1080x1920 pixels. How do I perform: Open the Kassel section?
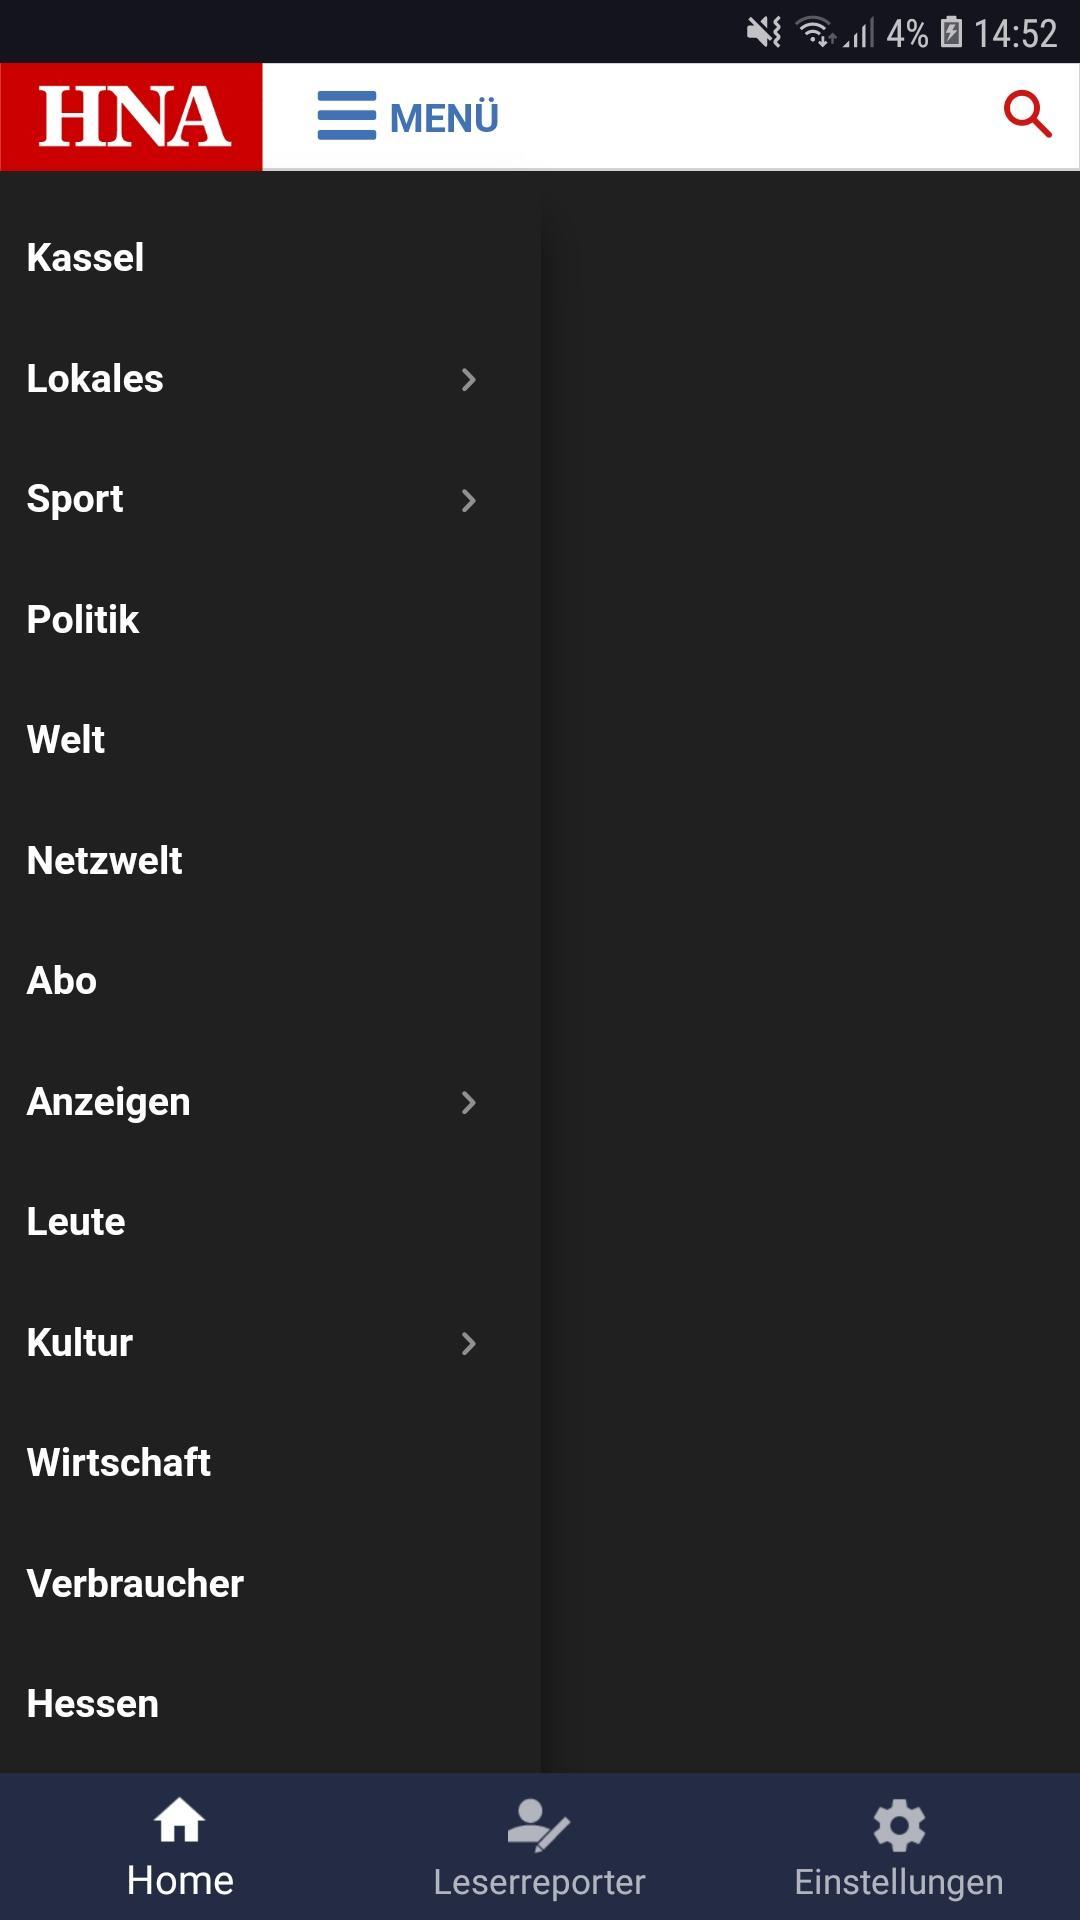(86, 258)
